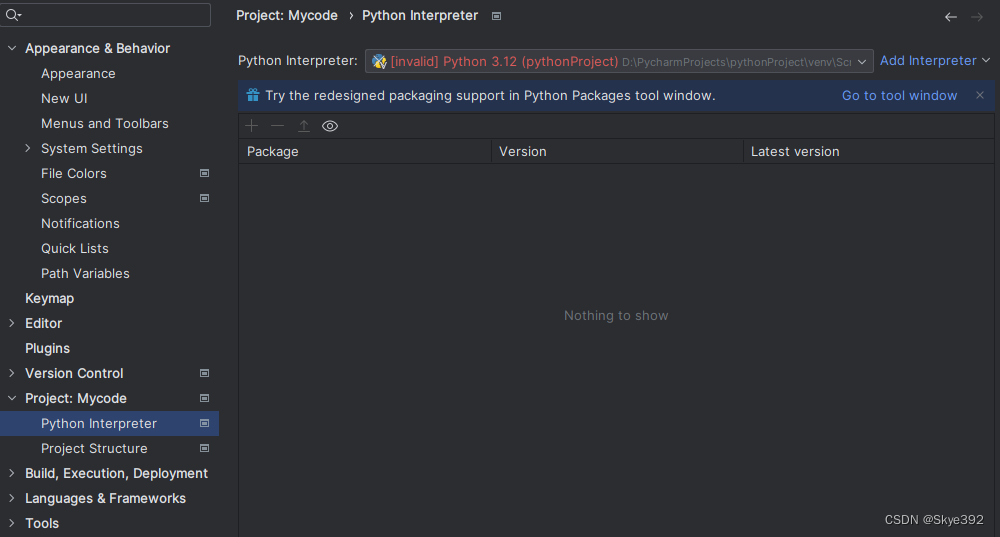Click project-level icon next to Version Control
This screenshot has height=537, width=1000.
tap(205, 373)
